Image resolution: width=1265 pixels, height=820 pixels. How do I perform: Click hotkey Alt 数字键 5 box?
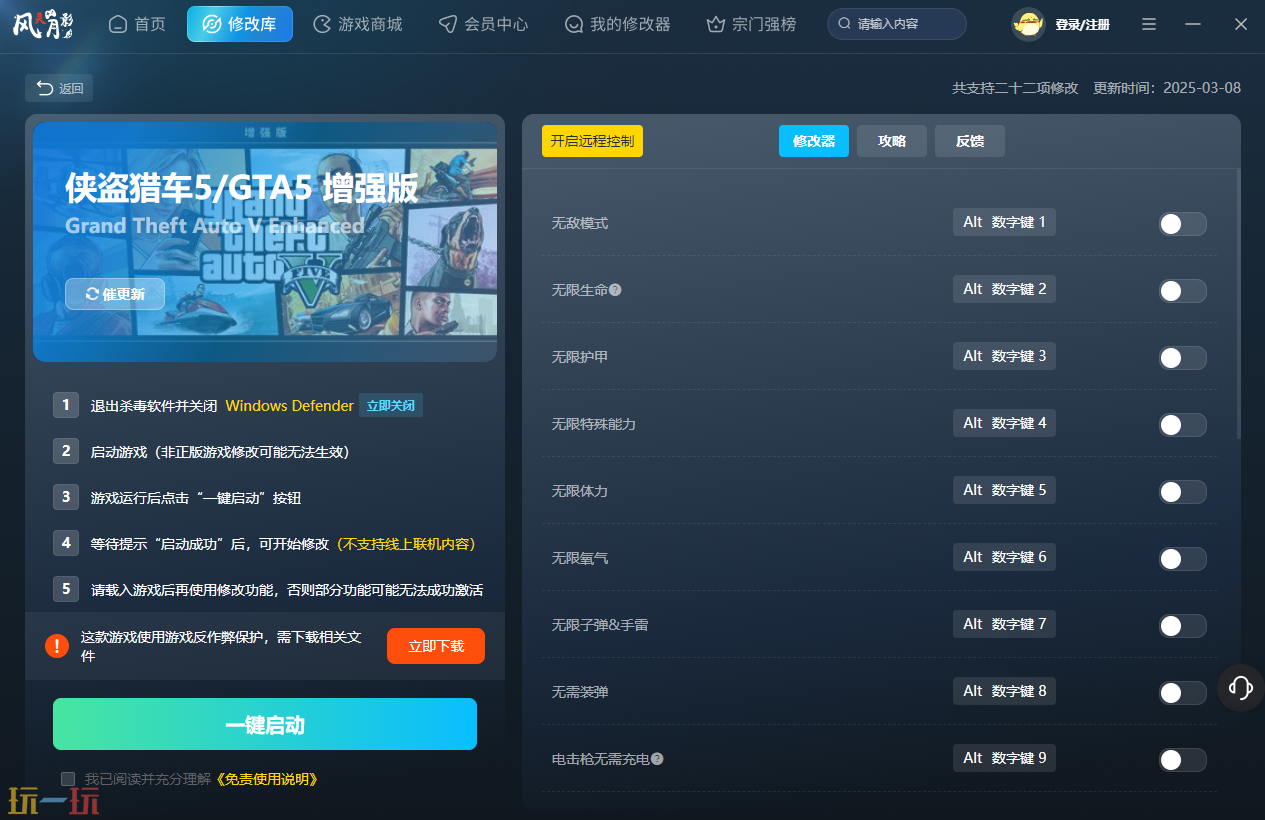click(1004, 490)
